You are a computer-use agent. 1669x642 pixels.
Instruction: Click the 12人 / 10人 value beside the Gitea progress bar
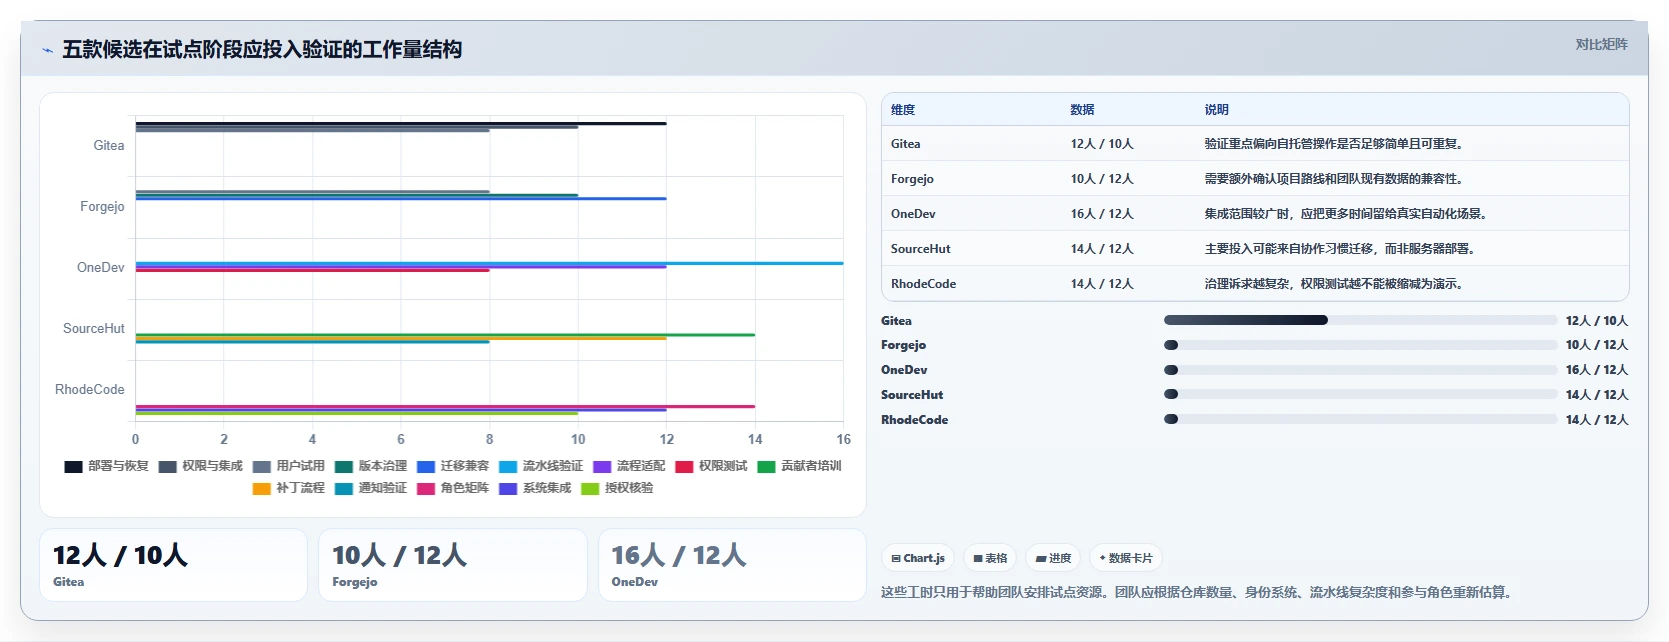click(1597, 321)
